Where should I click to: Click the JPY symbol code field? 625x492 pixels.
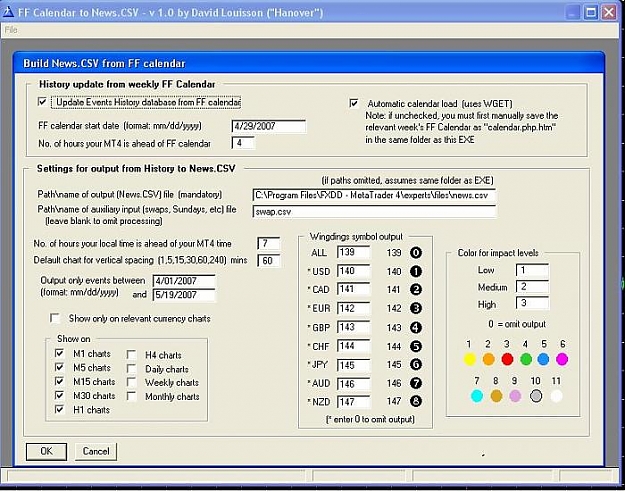point(354,365)
